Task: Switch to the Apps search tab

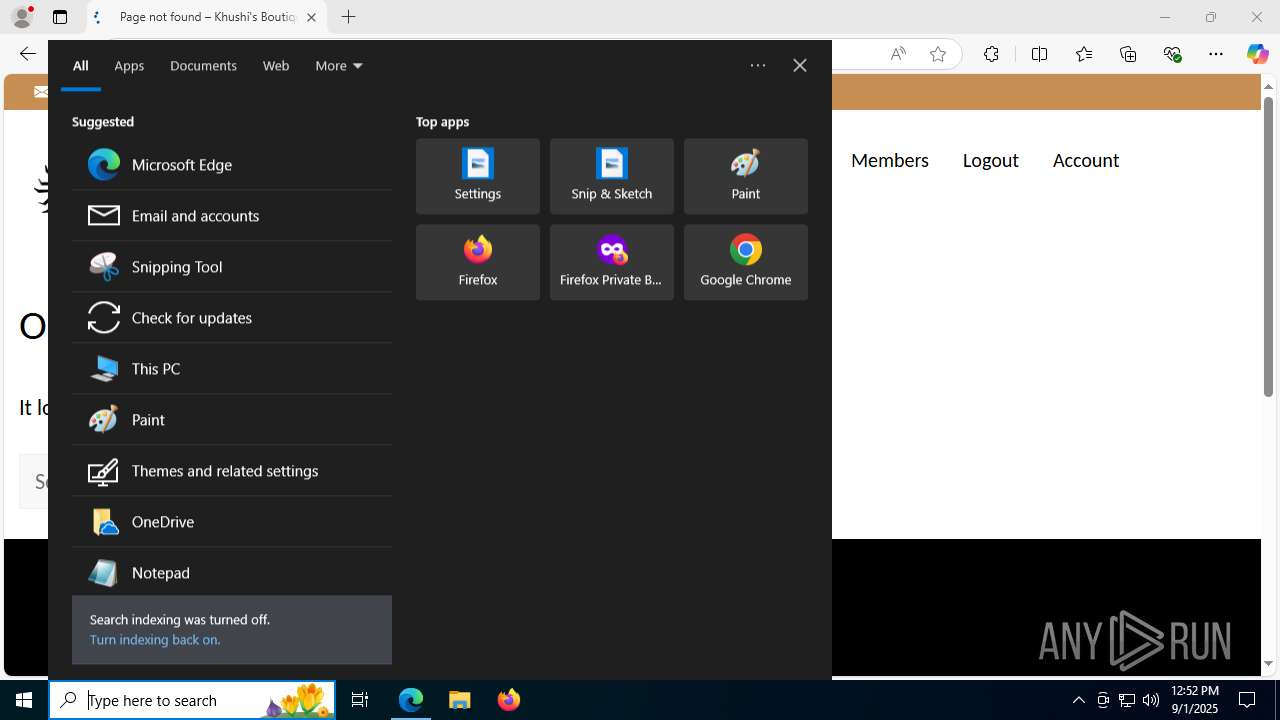Action: [x=129, y=65]
